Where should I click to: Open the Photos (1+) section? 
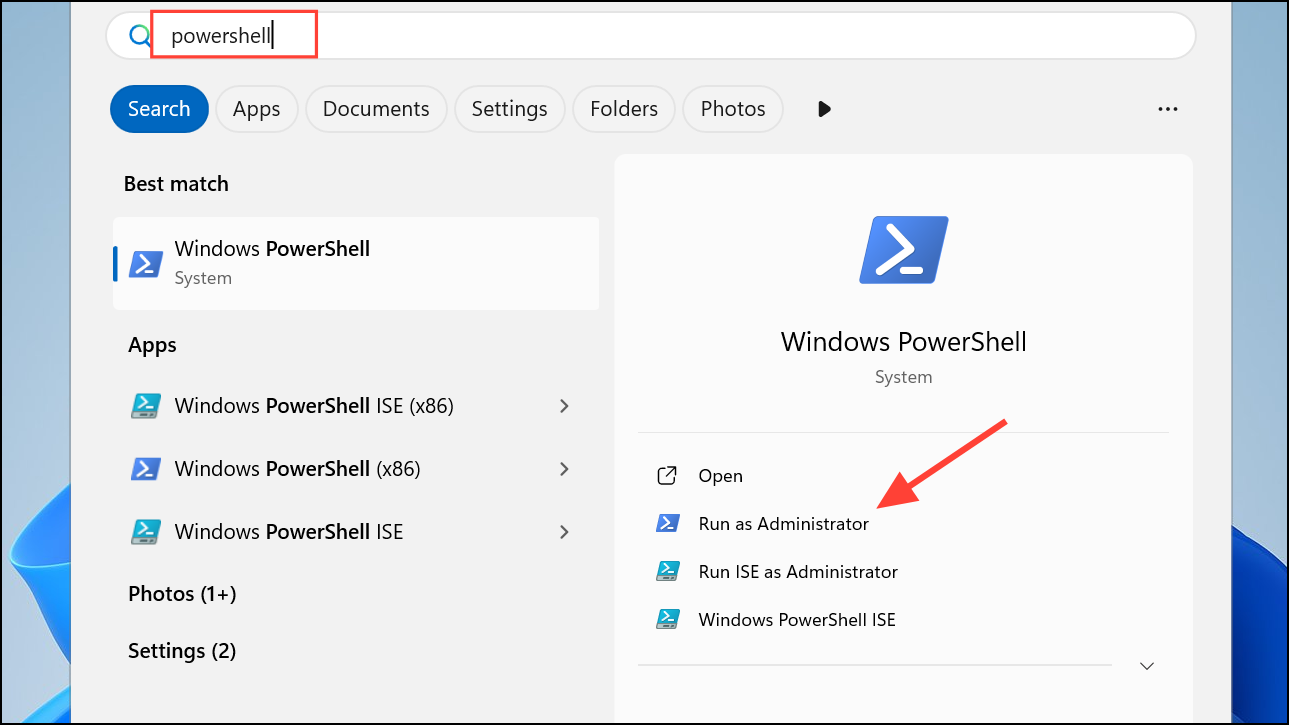[182, 594]
